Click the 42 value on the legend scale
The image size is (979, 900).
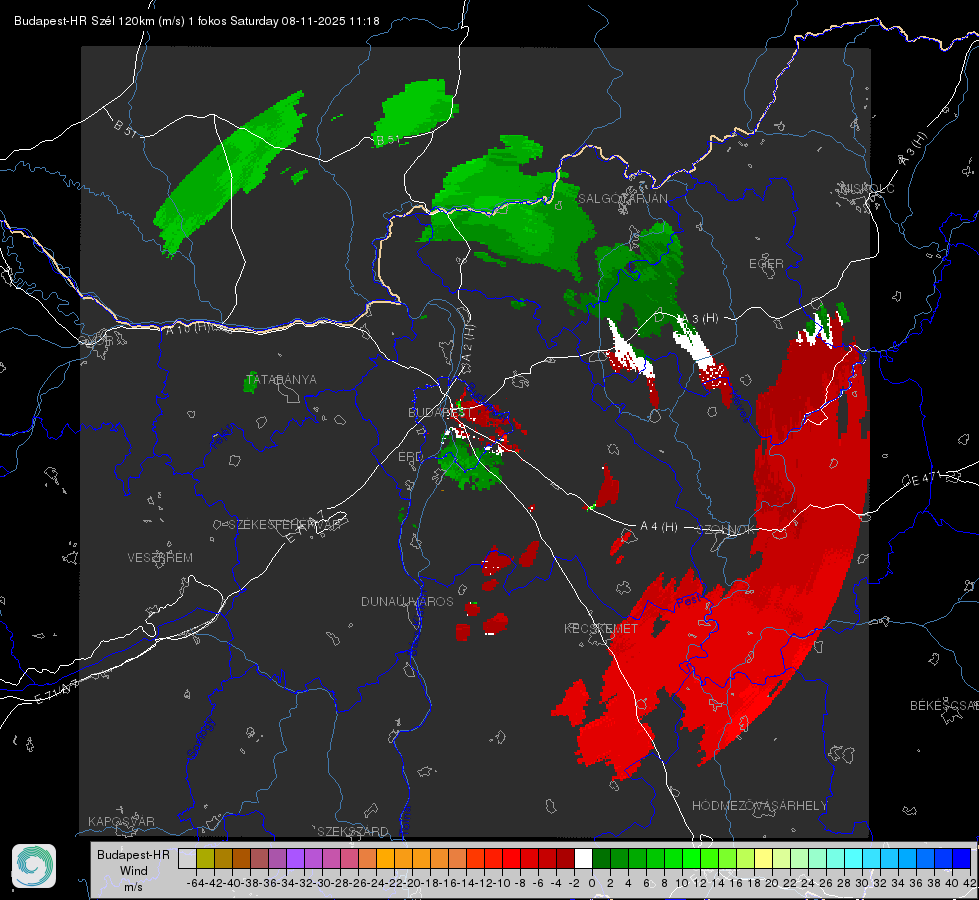970,883
